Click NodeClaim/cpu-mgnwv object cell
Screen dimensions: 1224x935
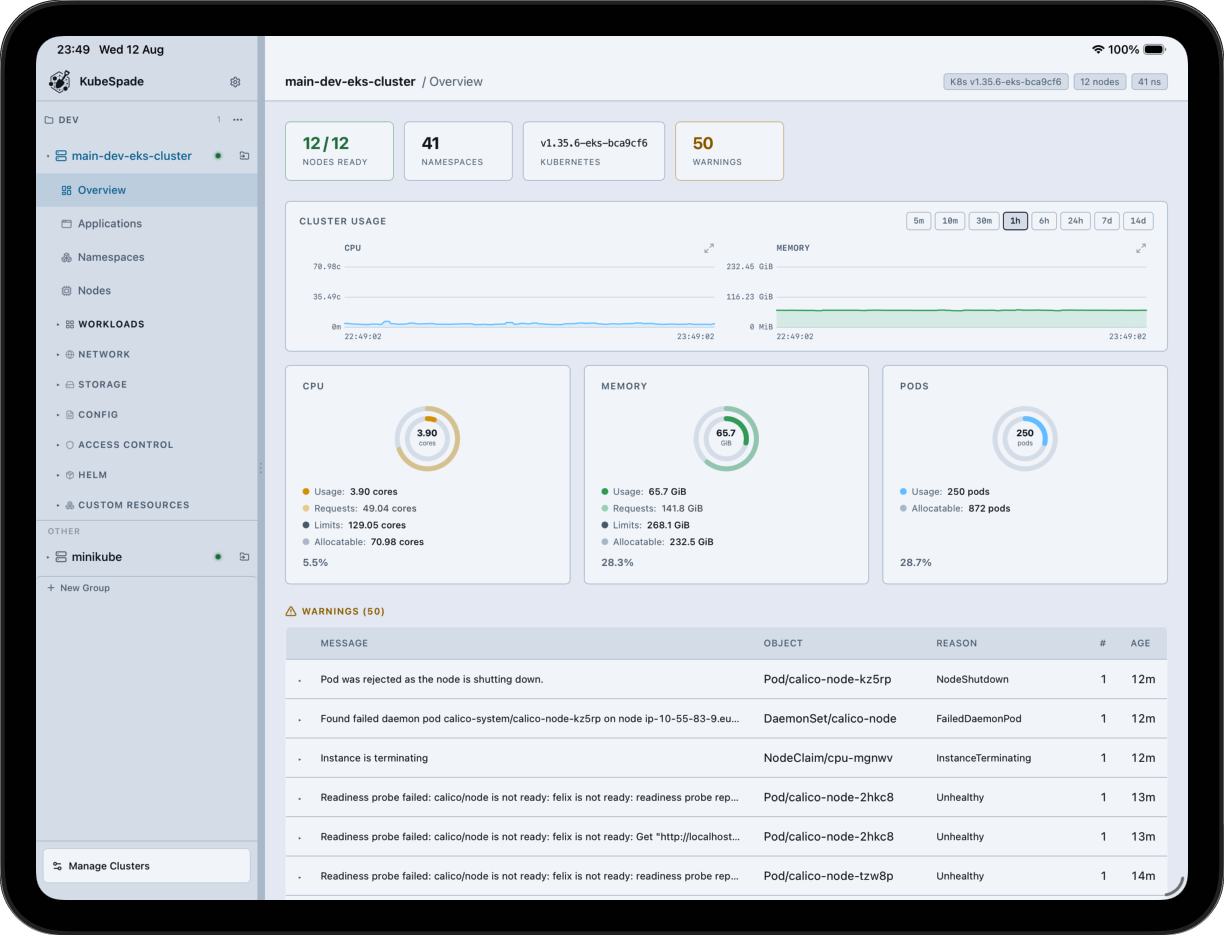(x=828, y=758)
